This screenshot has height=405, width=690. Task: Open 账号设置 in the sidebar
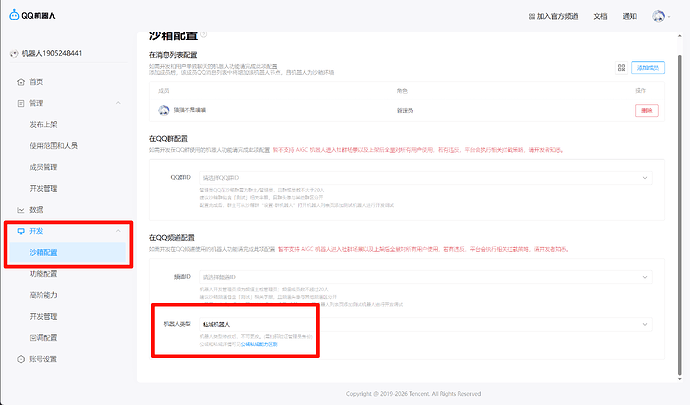tap(43, 359)
